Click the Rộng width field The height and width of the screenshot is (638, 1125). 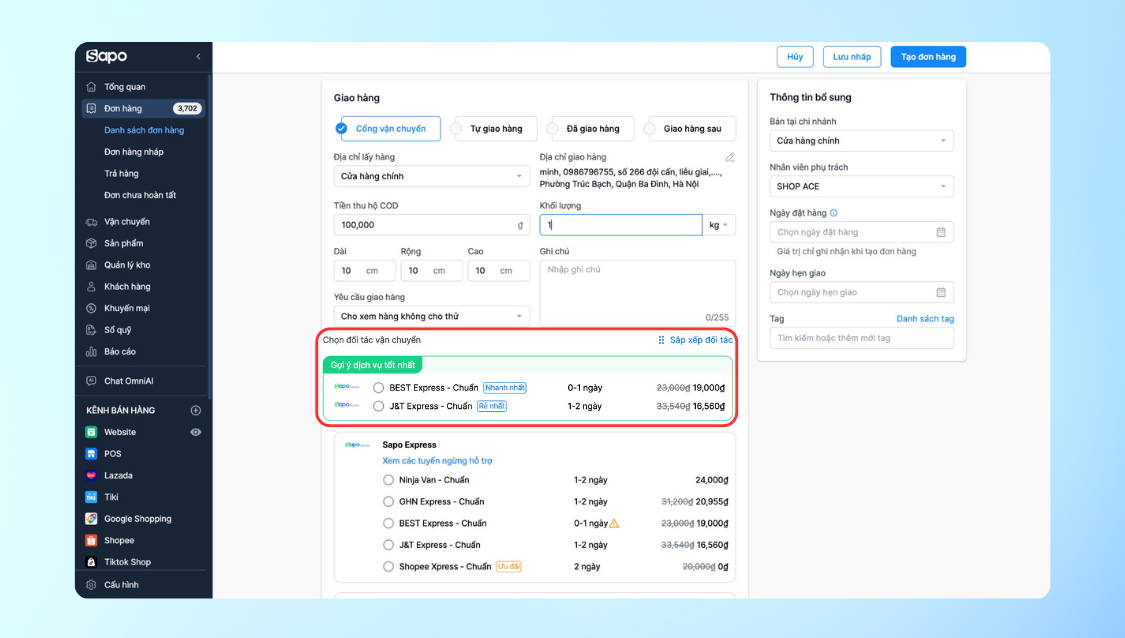[x=431, y=271]
